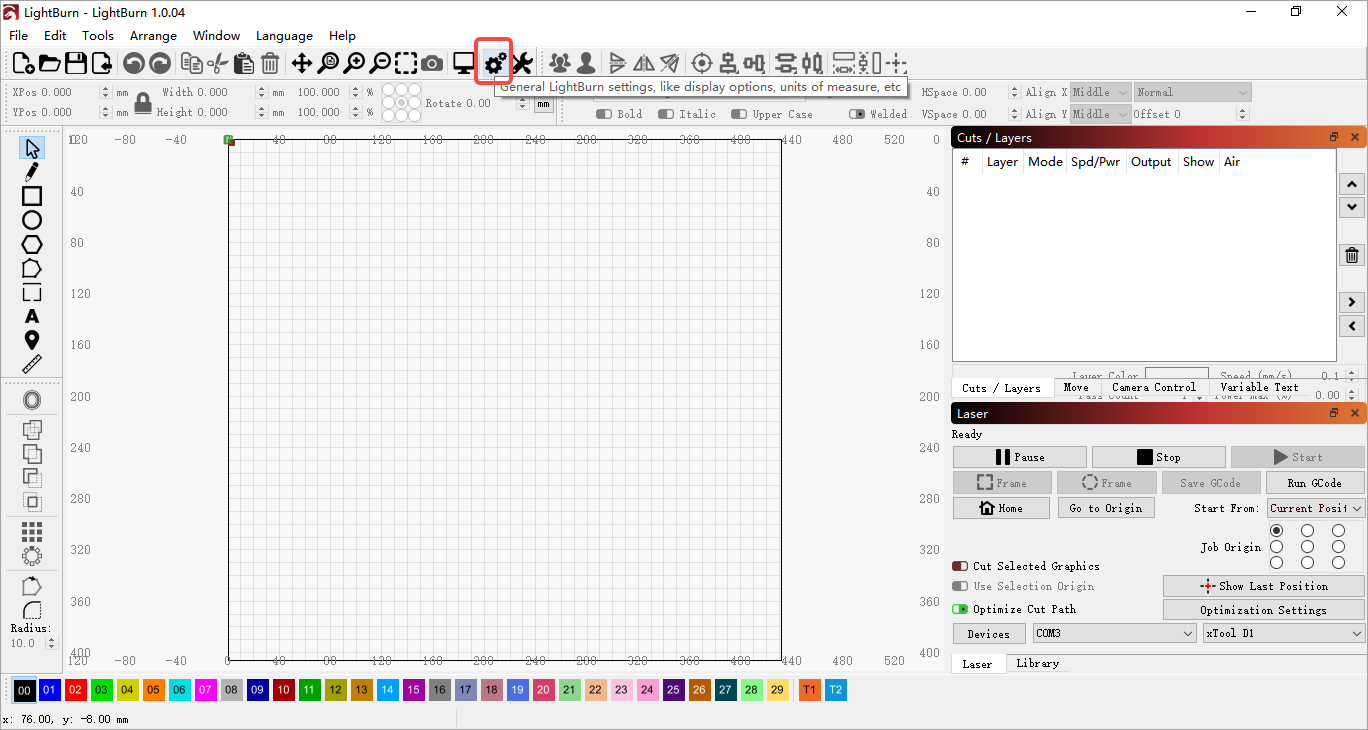Create a new file with New icon
Image resolution: width=1368 pixels, height=730 pixels.
tap(23, 64)
